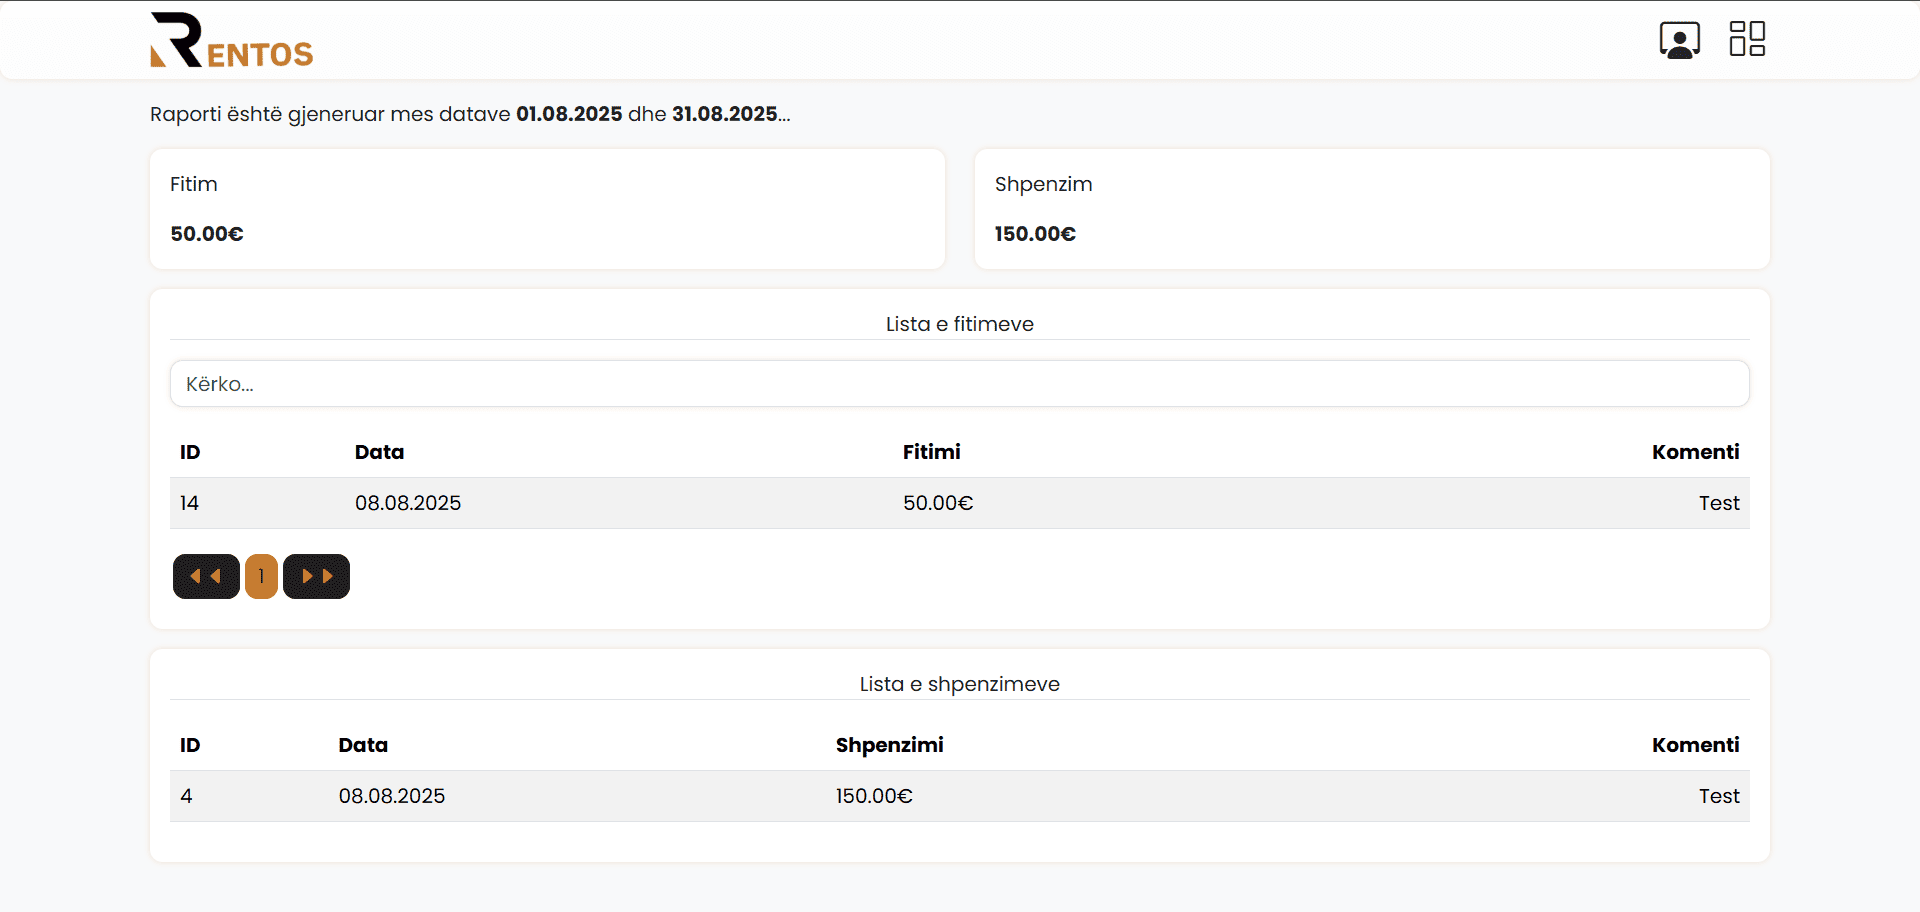This screenshot has height=912, width=1920.
Task: Click the Fitimi column header
Action: tap(931, 452)
